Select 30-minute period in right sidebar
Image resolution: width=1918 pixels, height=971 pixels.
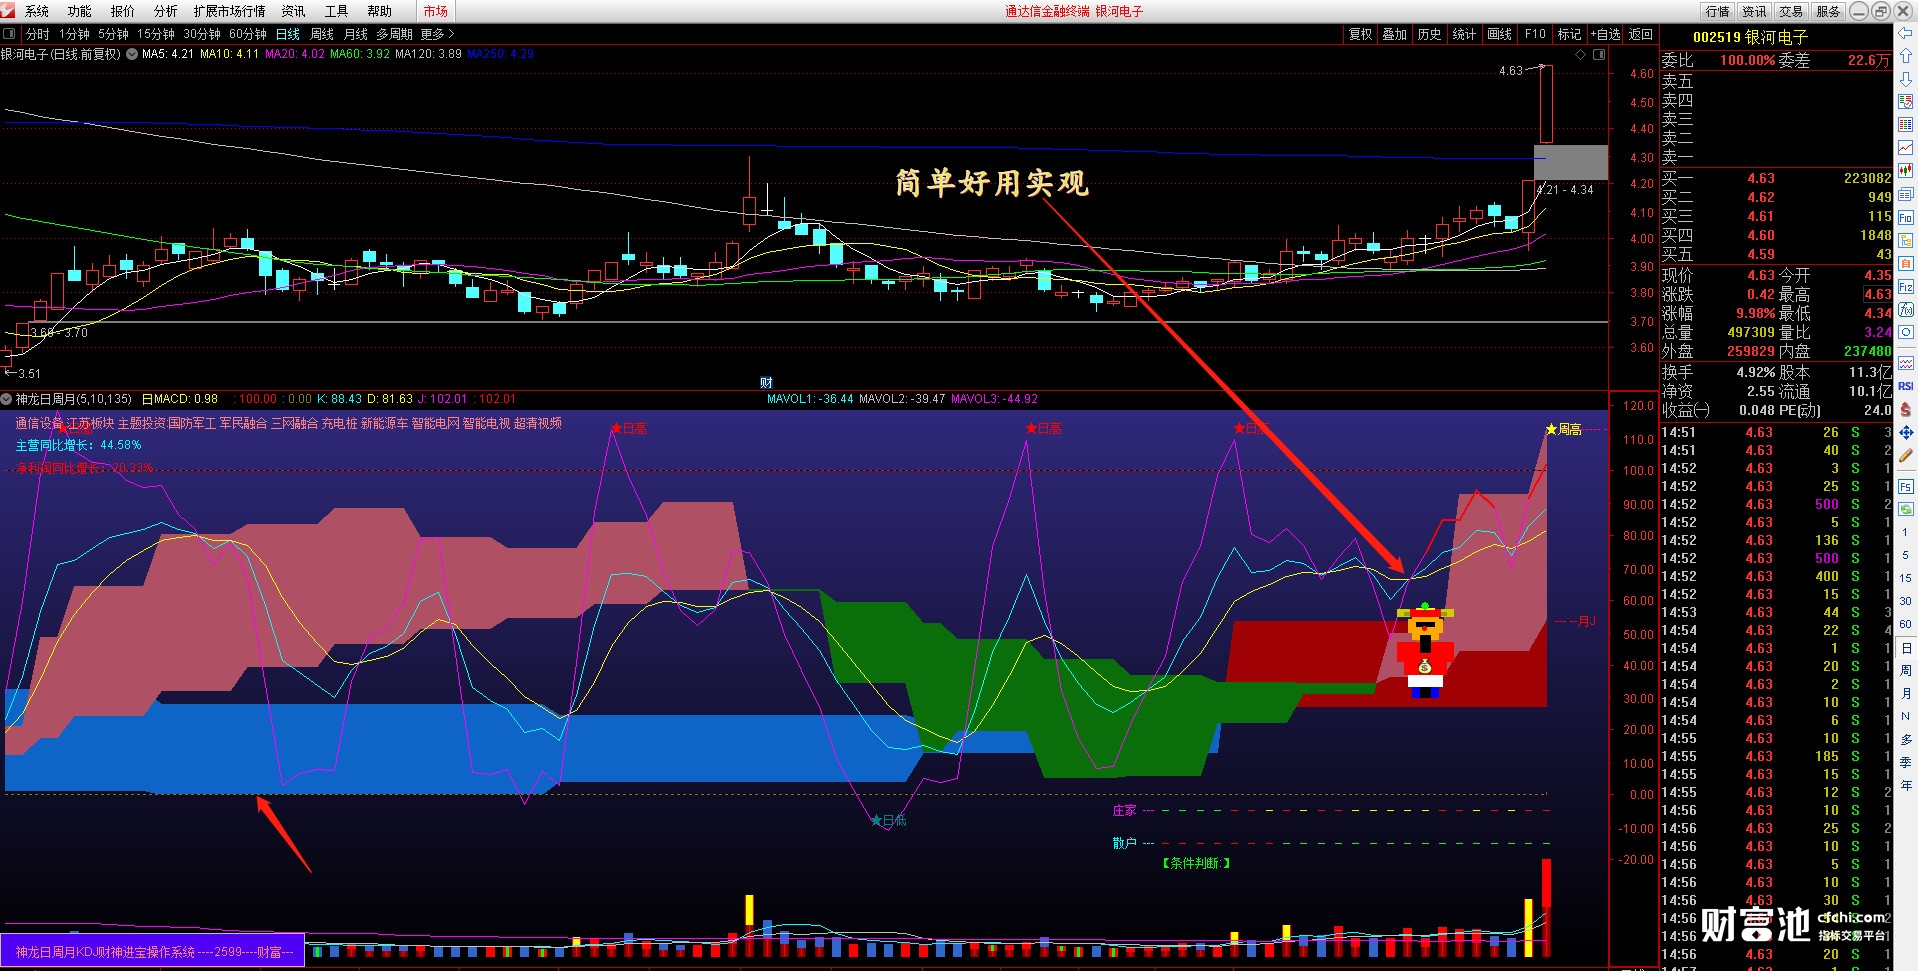click(1905, 601)
